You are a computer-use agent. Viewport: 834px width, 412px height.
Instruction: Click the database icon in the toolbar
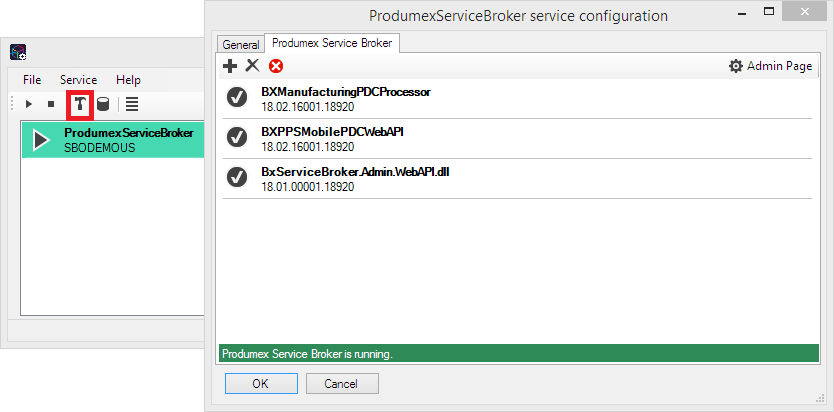click(103, 104)
